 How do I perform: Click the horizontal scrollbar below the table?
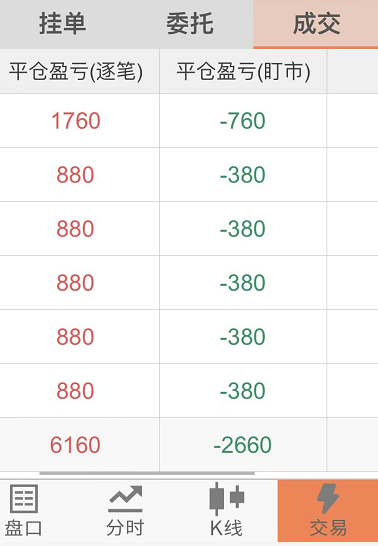pos(147,474)
